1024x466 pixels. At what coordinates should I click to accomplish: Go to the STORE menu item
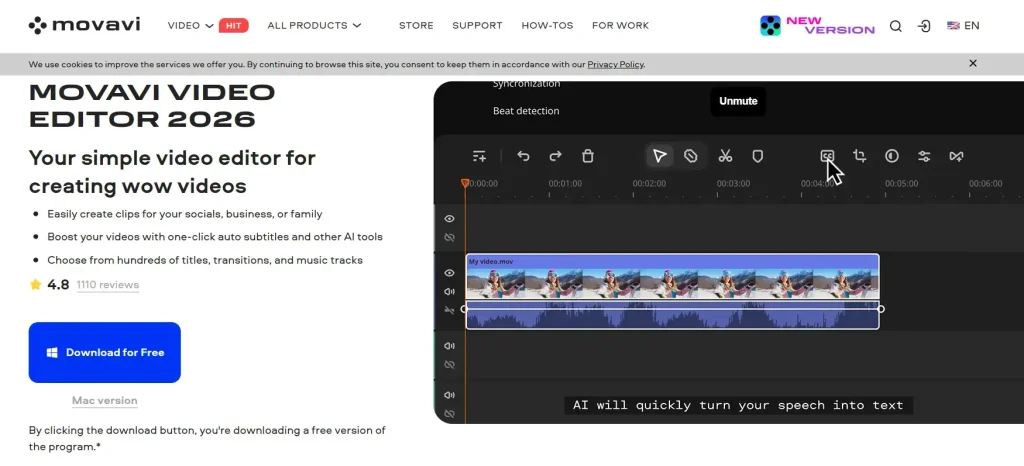[x=416, y=26]
